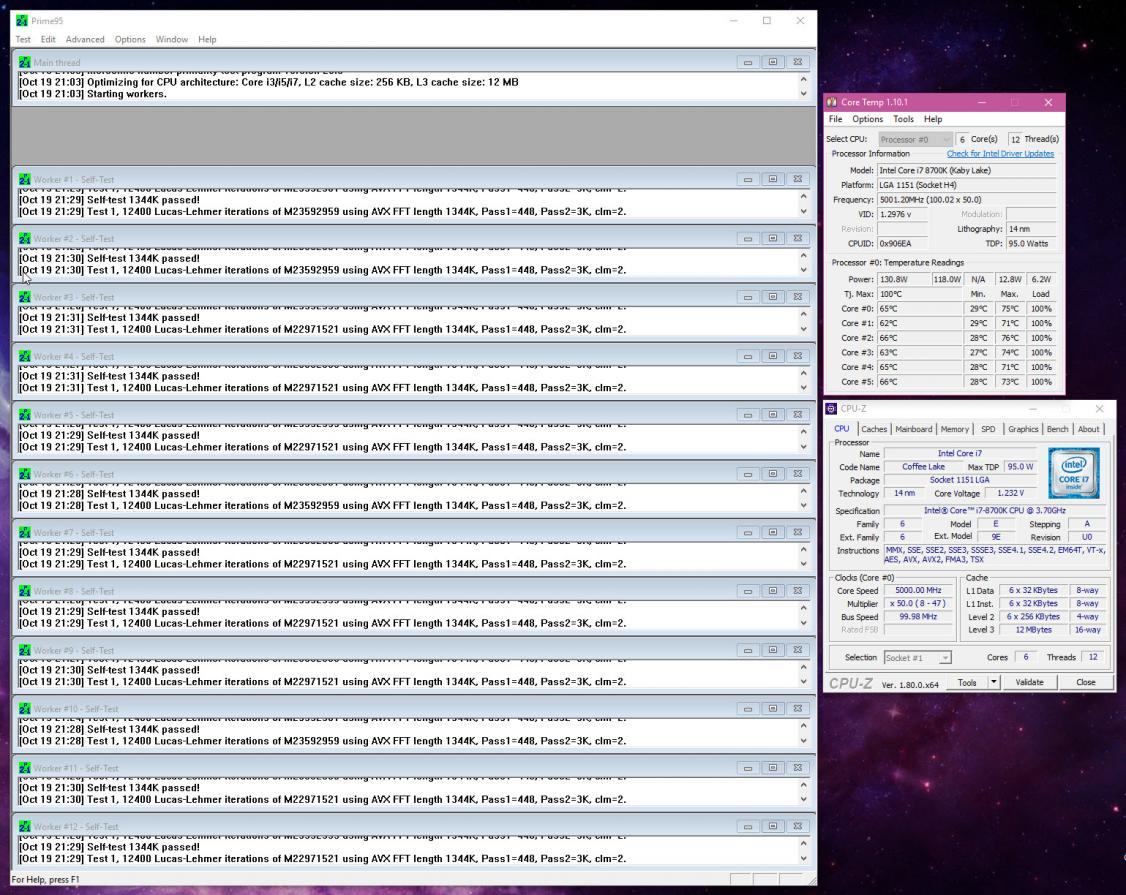Screen dimensions: 1126x895
Task: Click Worker #12 Self-Test window icon
Action: [x=25, y=827]
